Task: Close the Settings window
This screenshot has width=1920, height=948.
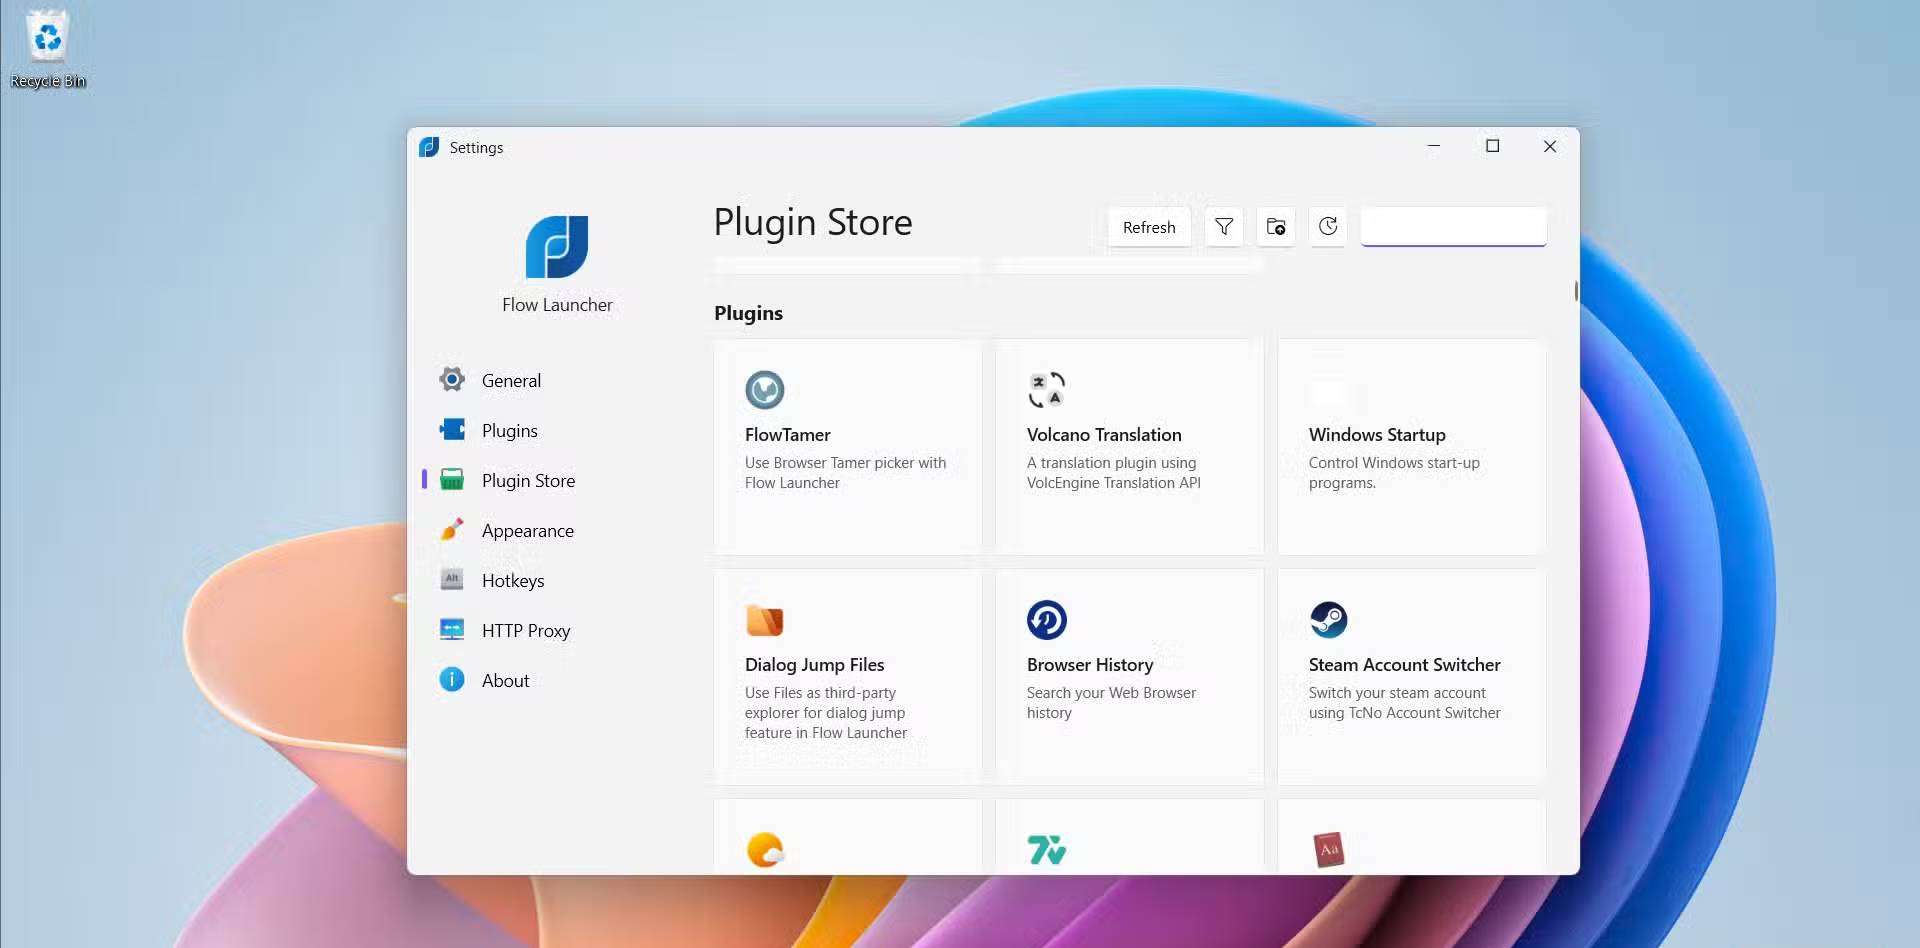Action: click(1550, 146)
